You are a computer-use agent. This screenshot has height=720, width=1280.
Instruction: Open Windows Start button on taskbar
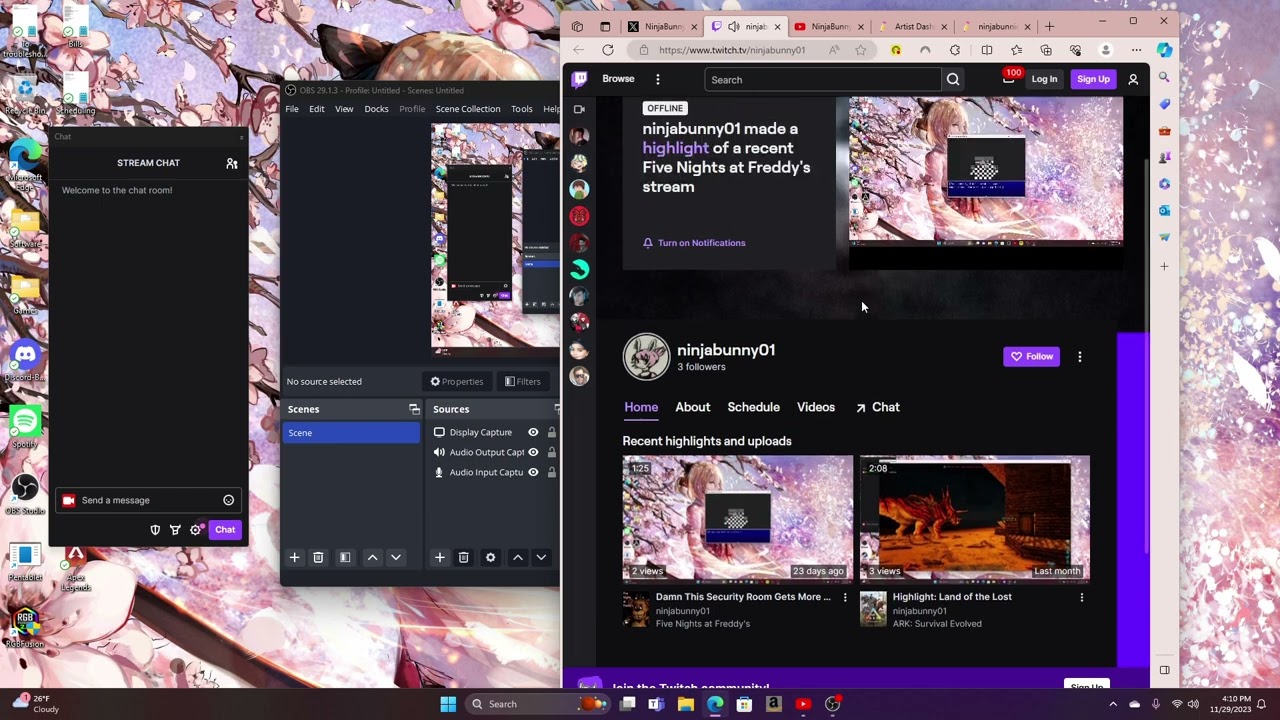tap(448, 704)
